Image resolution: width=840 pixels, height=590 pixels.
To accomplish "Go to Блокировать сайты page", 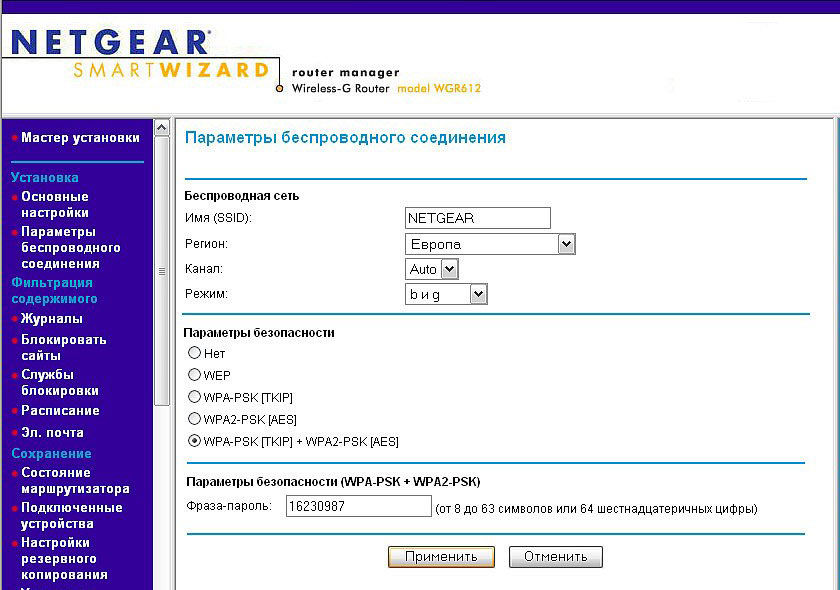I will 63,347.
